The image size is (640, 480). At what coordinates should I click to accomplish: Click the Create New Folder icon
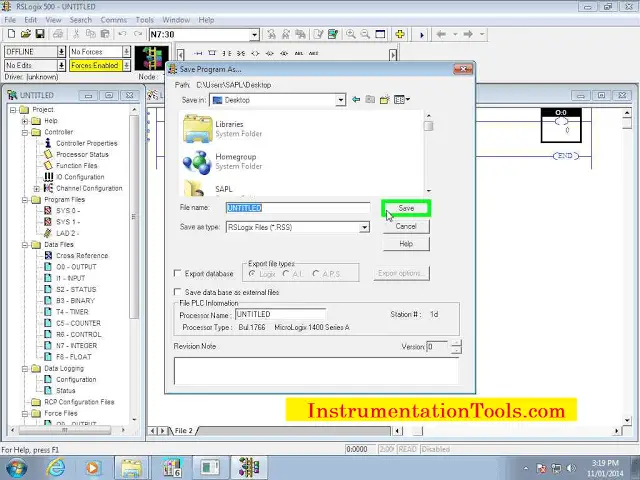point(384,99)
